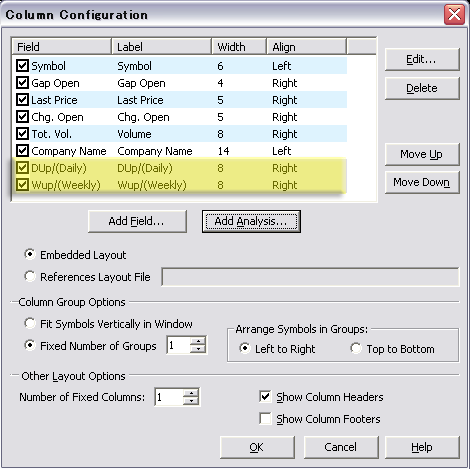Click the Delete button
Viewport: 470px width, 469px height.
coord(422,88)
